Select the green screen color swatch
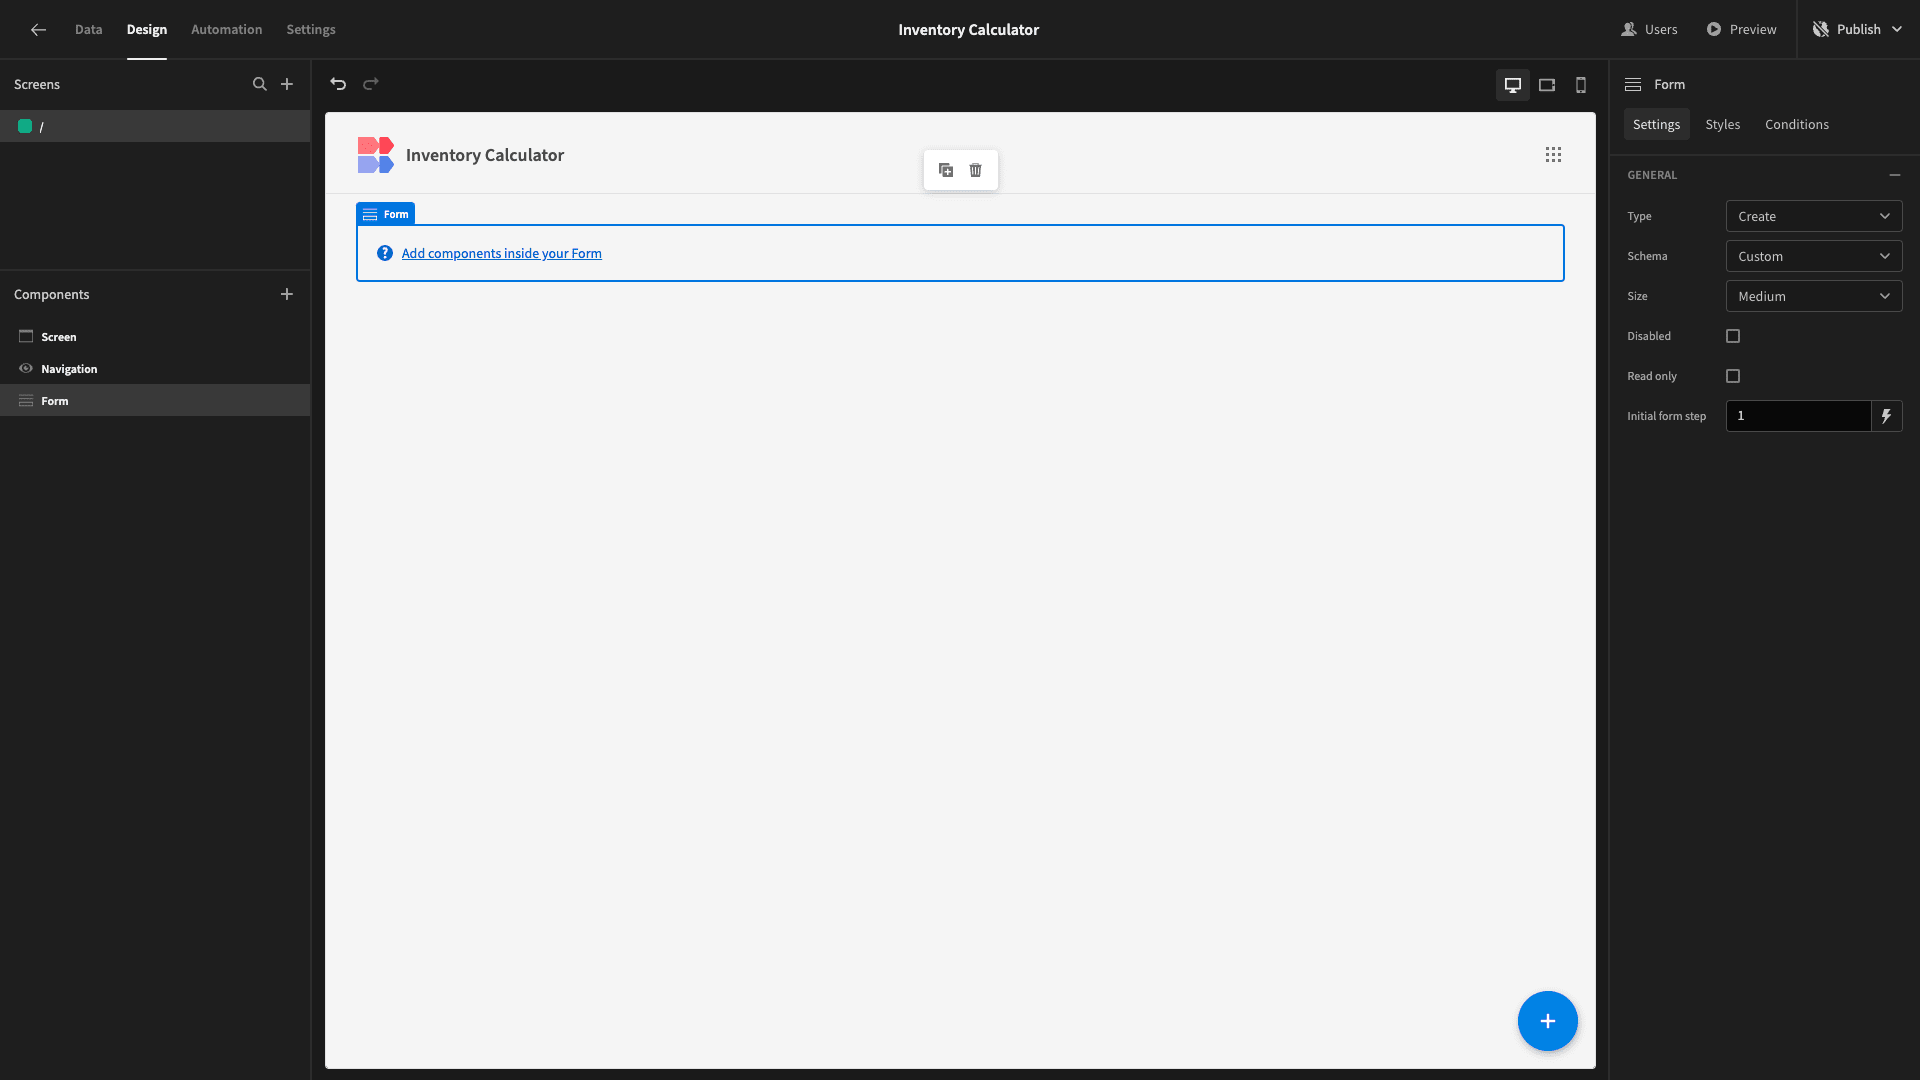Screen dimensions: 1920x1080 click(25, 126)
